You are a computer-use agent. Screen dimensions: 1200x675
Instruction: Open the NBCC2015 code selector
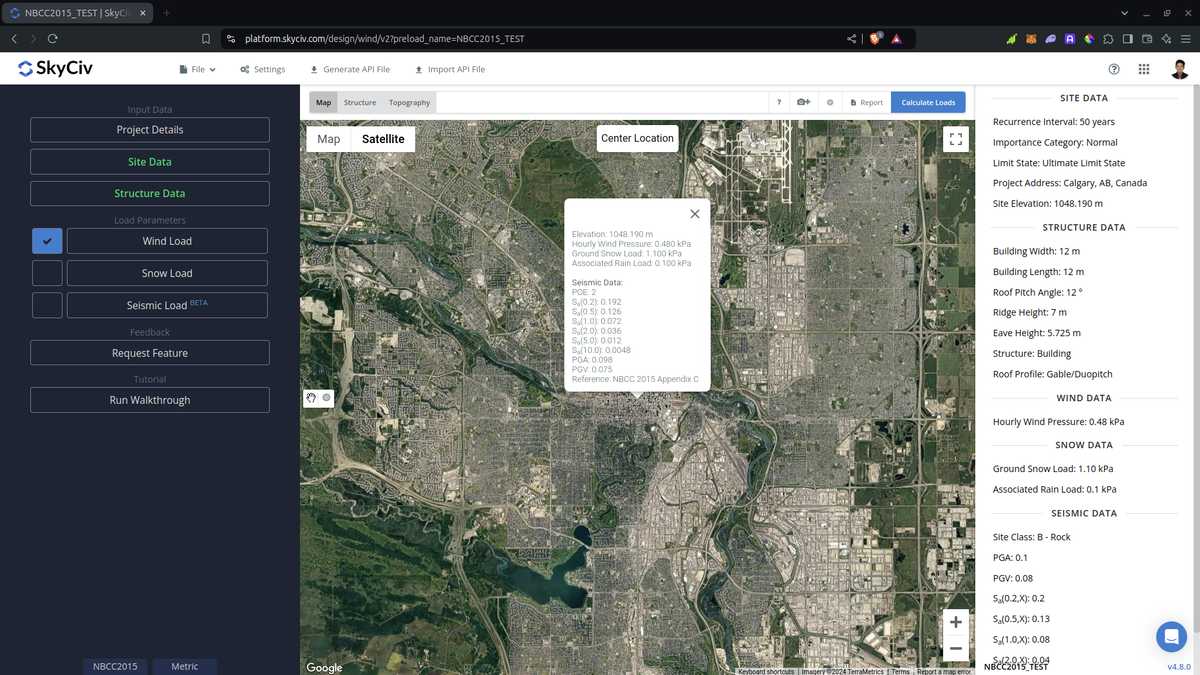point(115,665)
